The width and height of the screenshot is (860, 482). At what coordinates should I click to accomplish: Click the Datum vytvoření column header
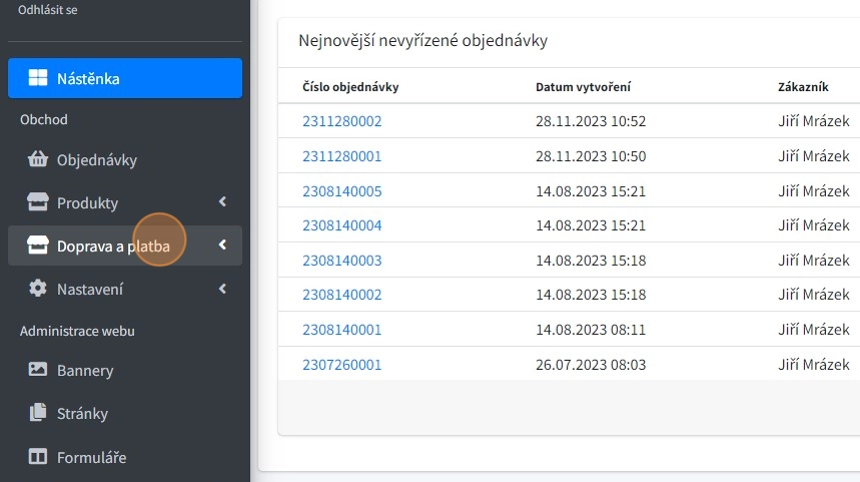[x=583, y=87]
